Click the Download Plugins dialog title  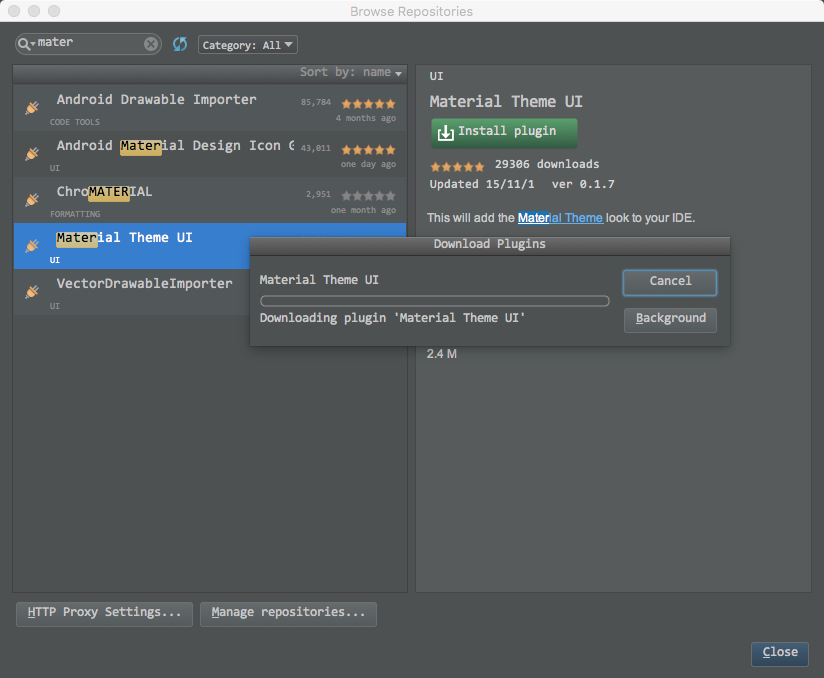coord(490,244)
